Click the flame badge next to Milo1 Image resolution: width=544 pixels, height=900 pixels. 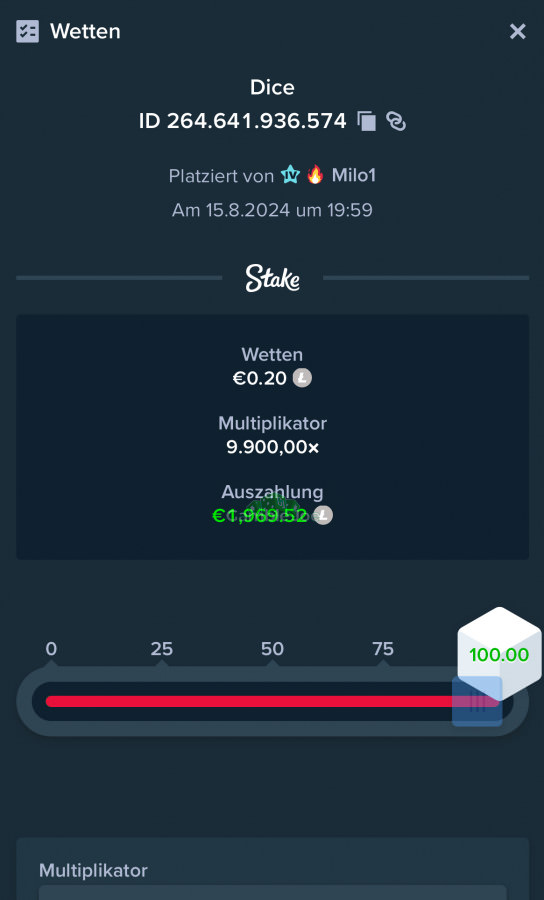tap(315, 174)
